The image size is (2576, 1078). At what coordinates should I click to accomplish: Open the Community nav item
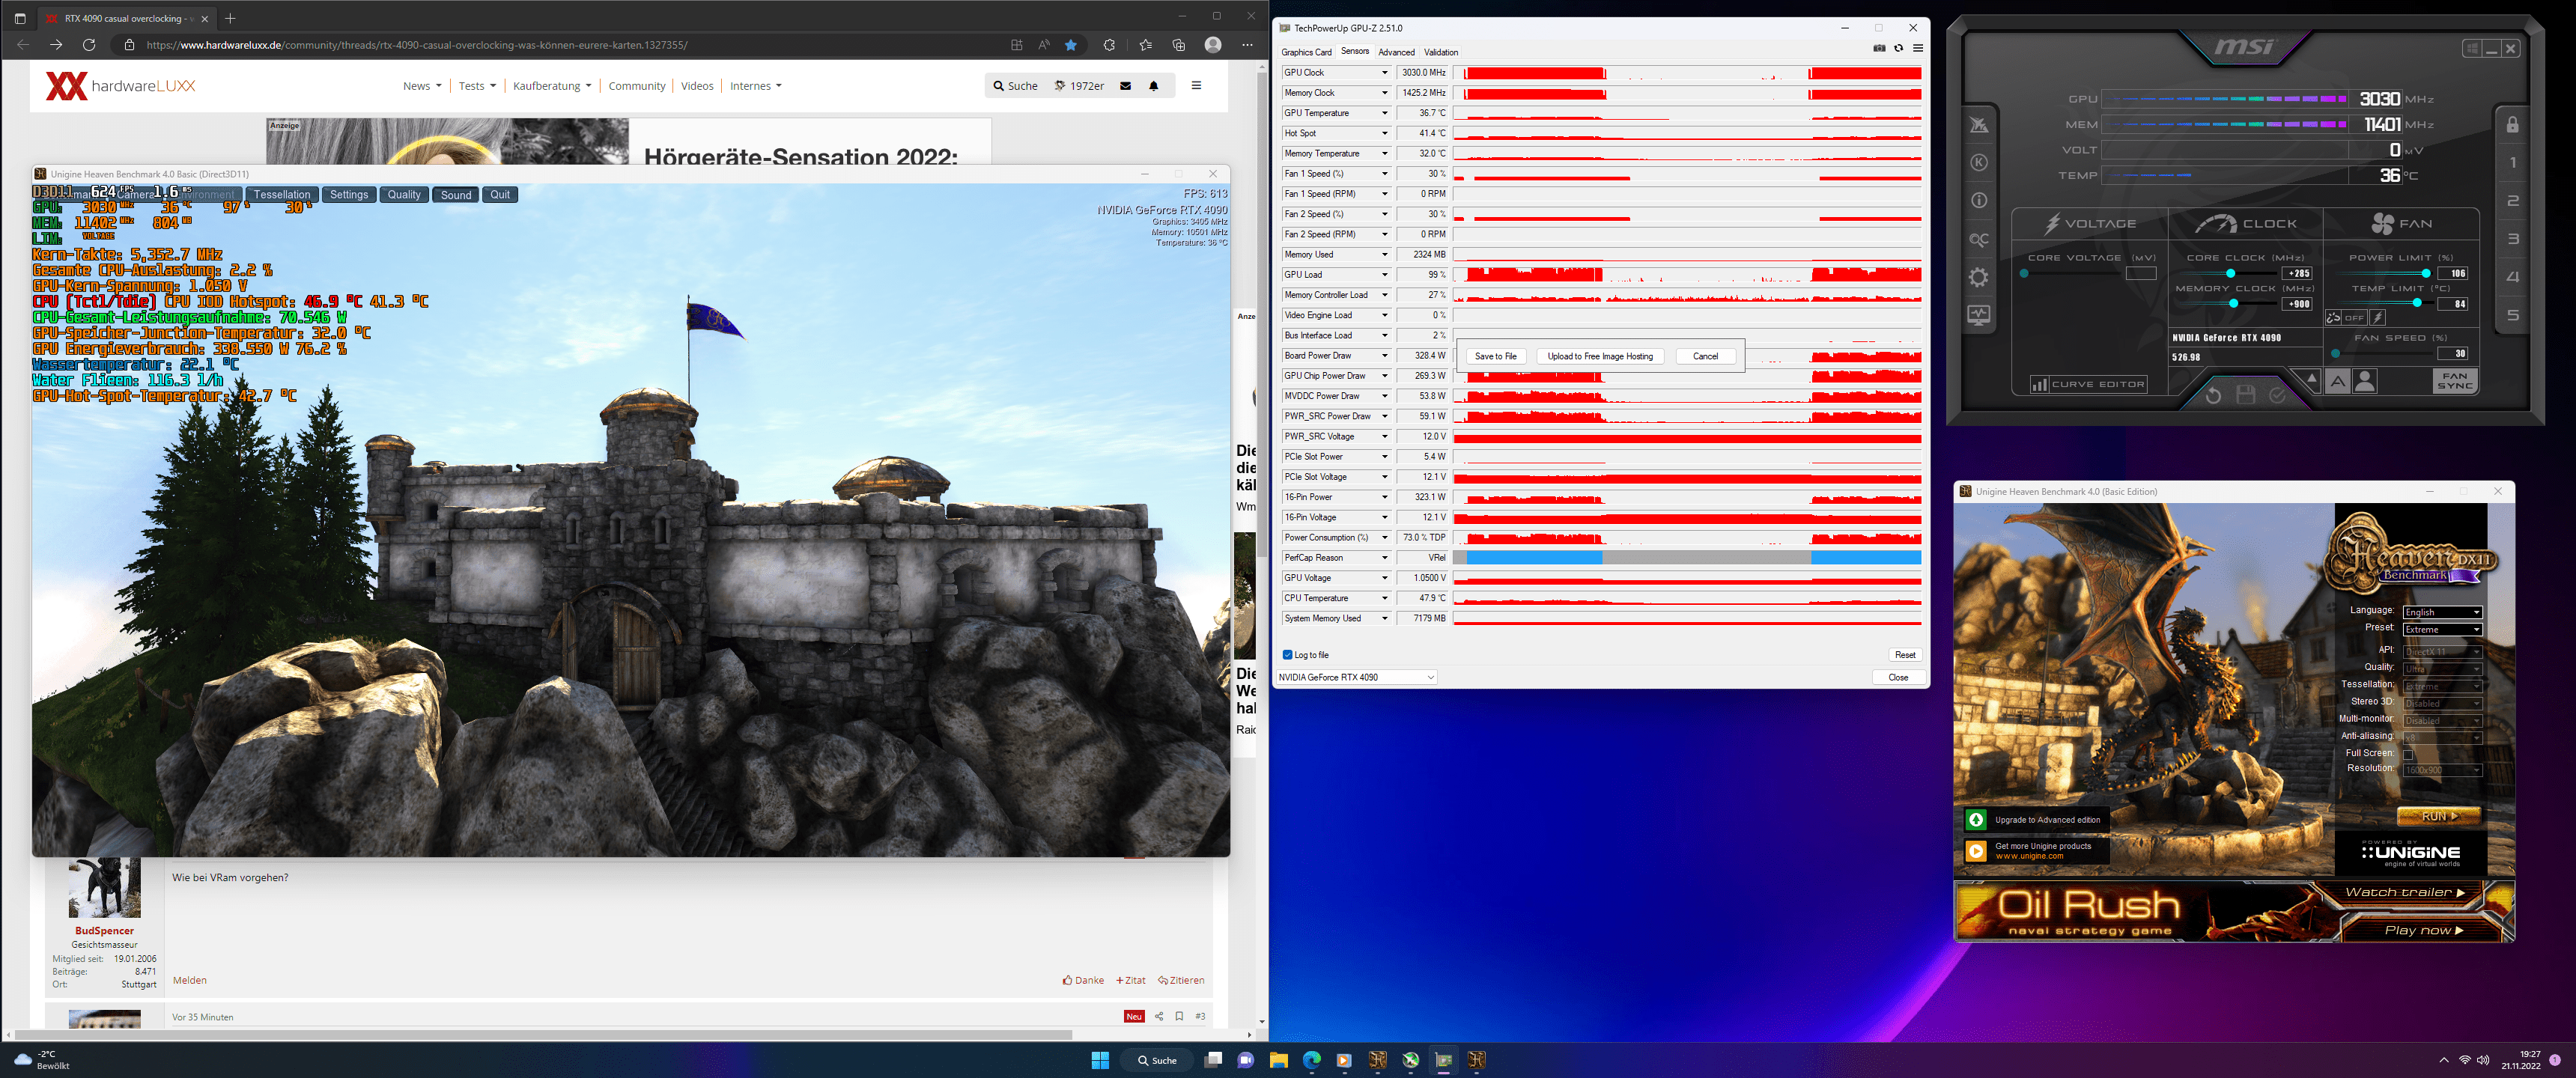point(637,86)
